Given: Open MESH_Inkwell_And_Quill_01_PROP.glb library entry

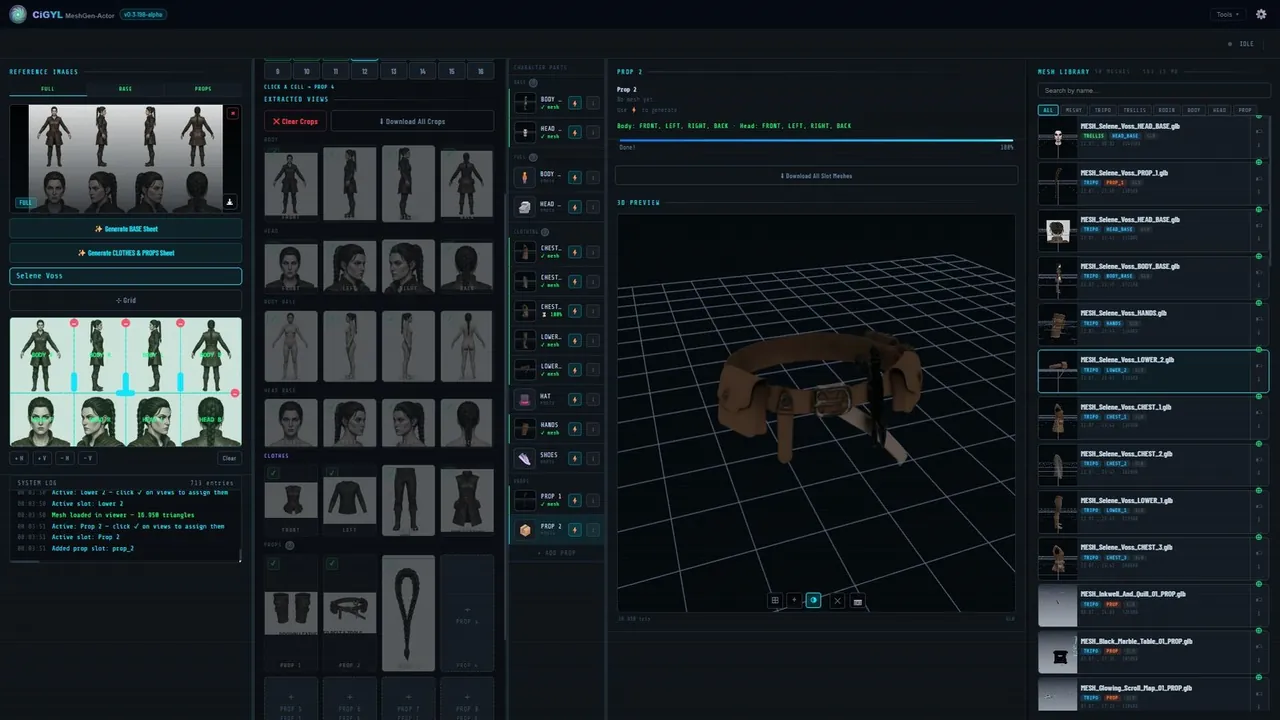Looking at the screenshot, I should pos(1154,605).
